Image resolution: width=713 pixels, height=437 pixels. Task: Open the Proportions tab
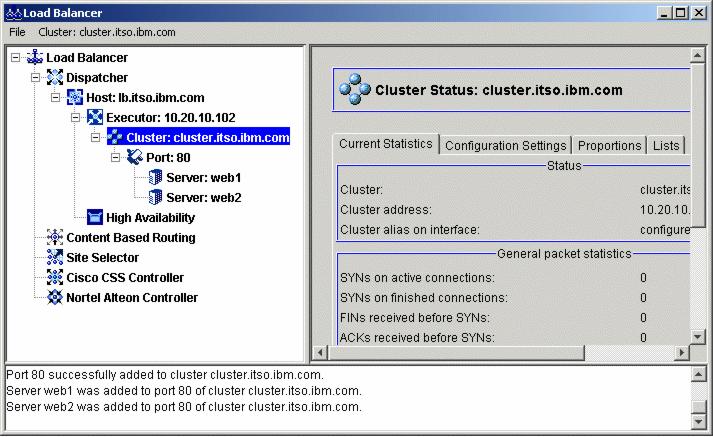pyautogui.click(x=609, y=146)
